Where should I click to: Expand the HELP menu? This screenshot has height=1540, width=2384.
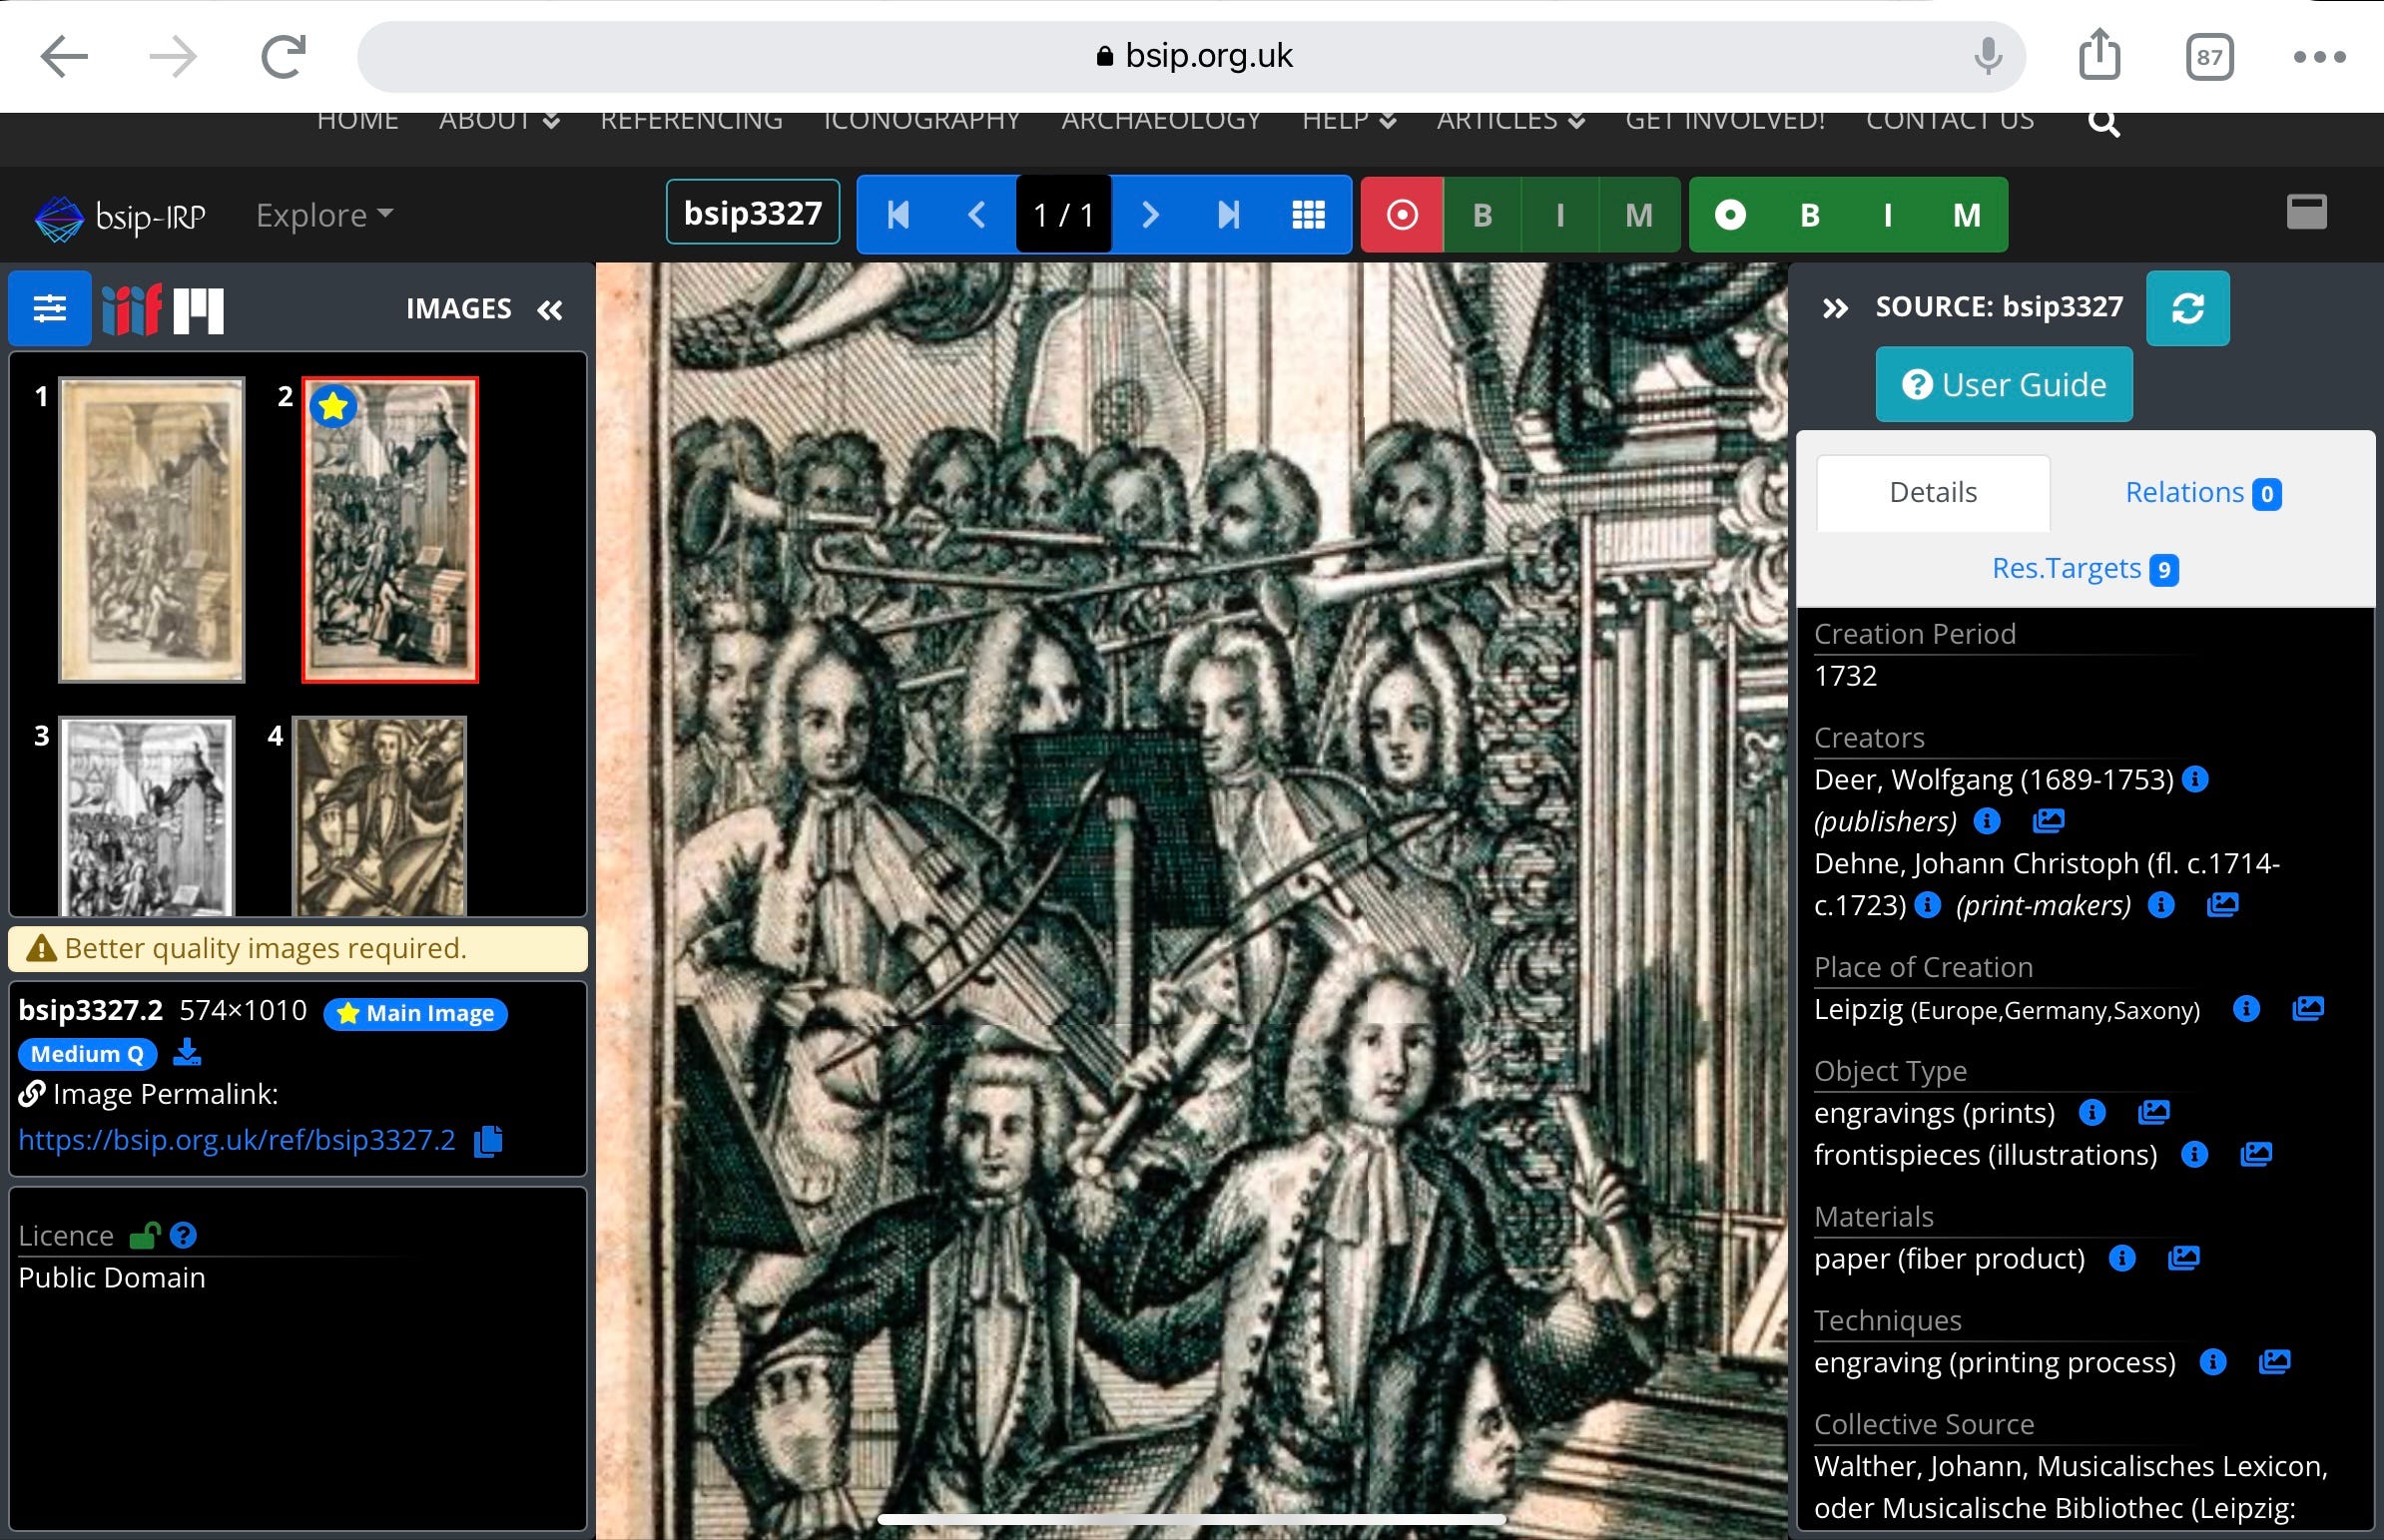tap(1348, 120)
